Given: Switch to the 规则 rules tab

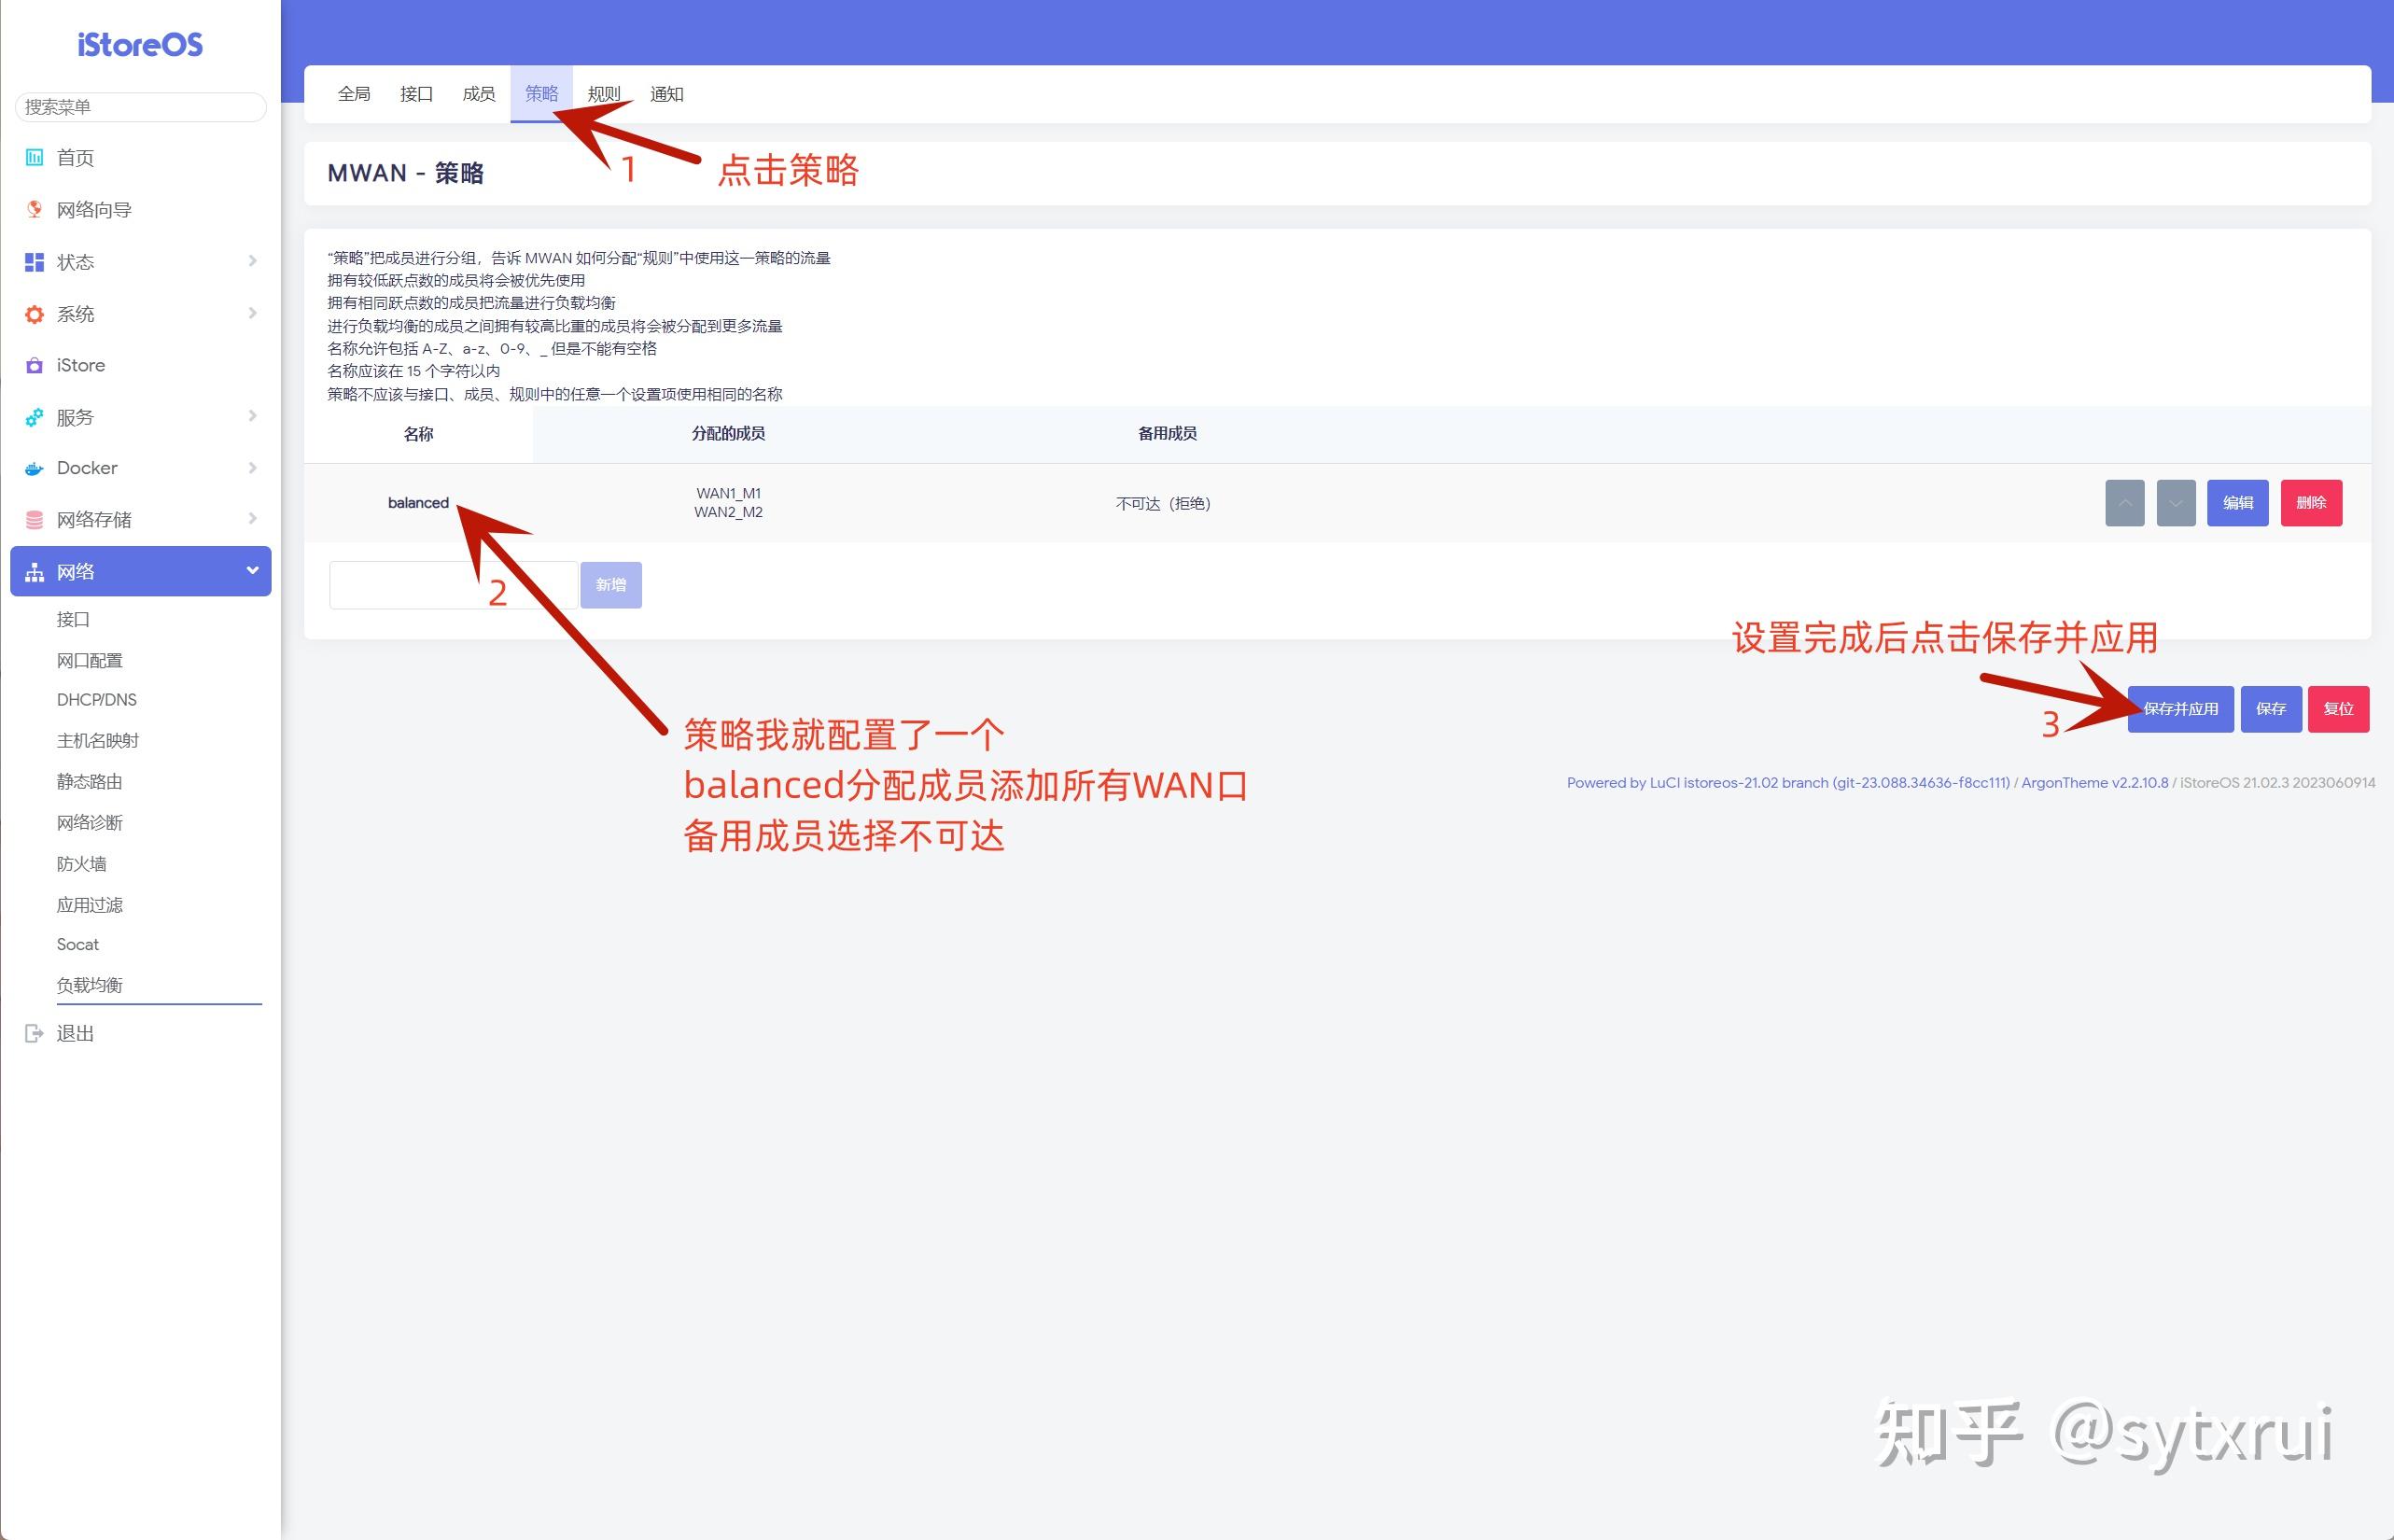Looking at the screenshot, I should pyautogui.click(x=603, y=94).
